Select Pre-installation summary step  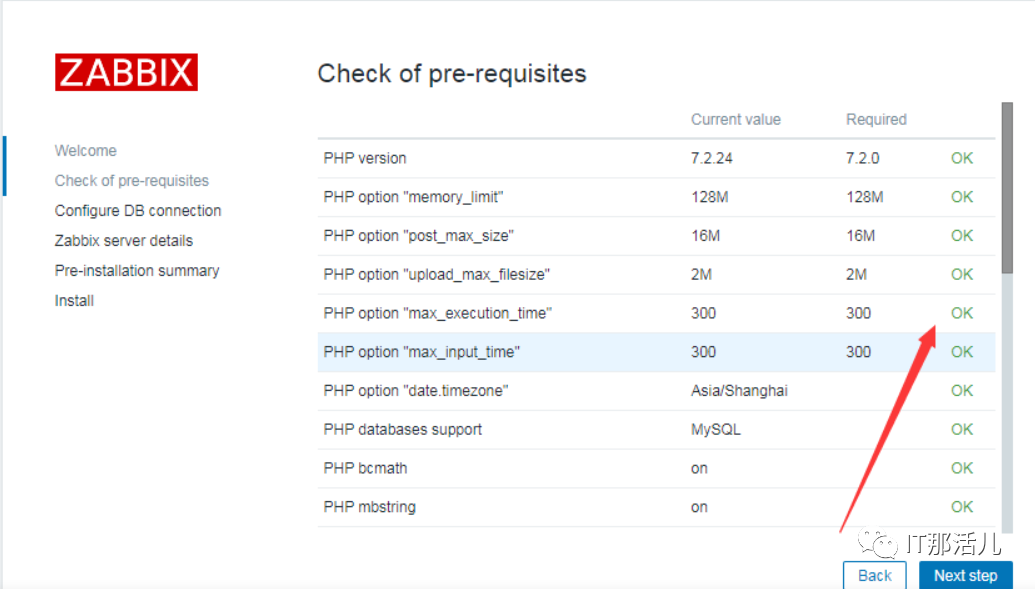[137, 271]
